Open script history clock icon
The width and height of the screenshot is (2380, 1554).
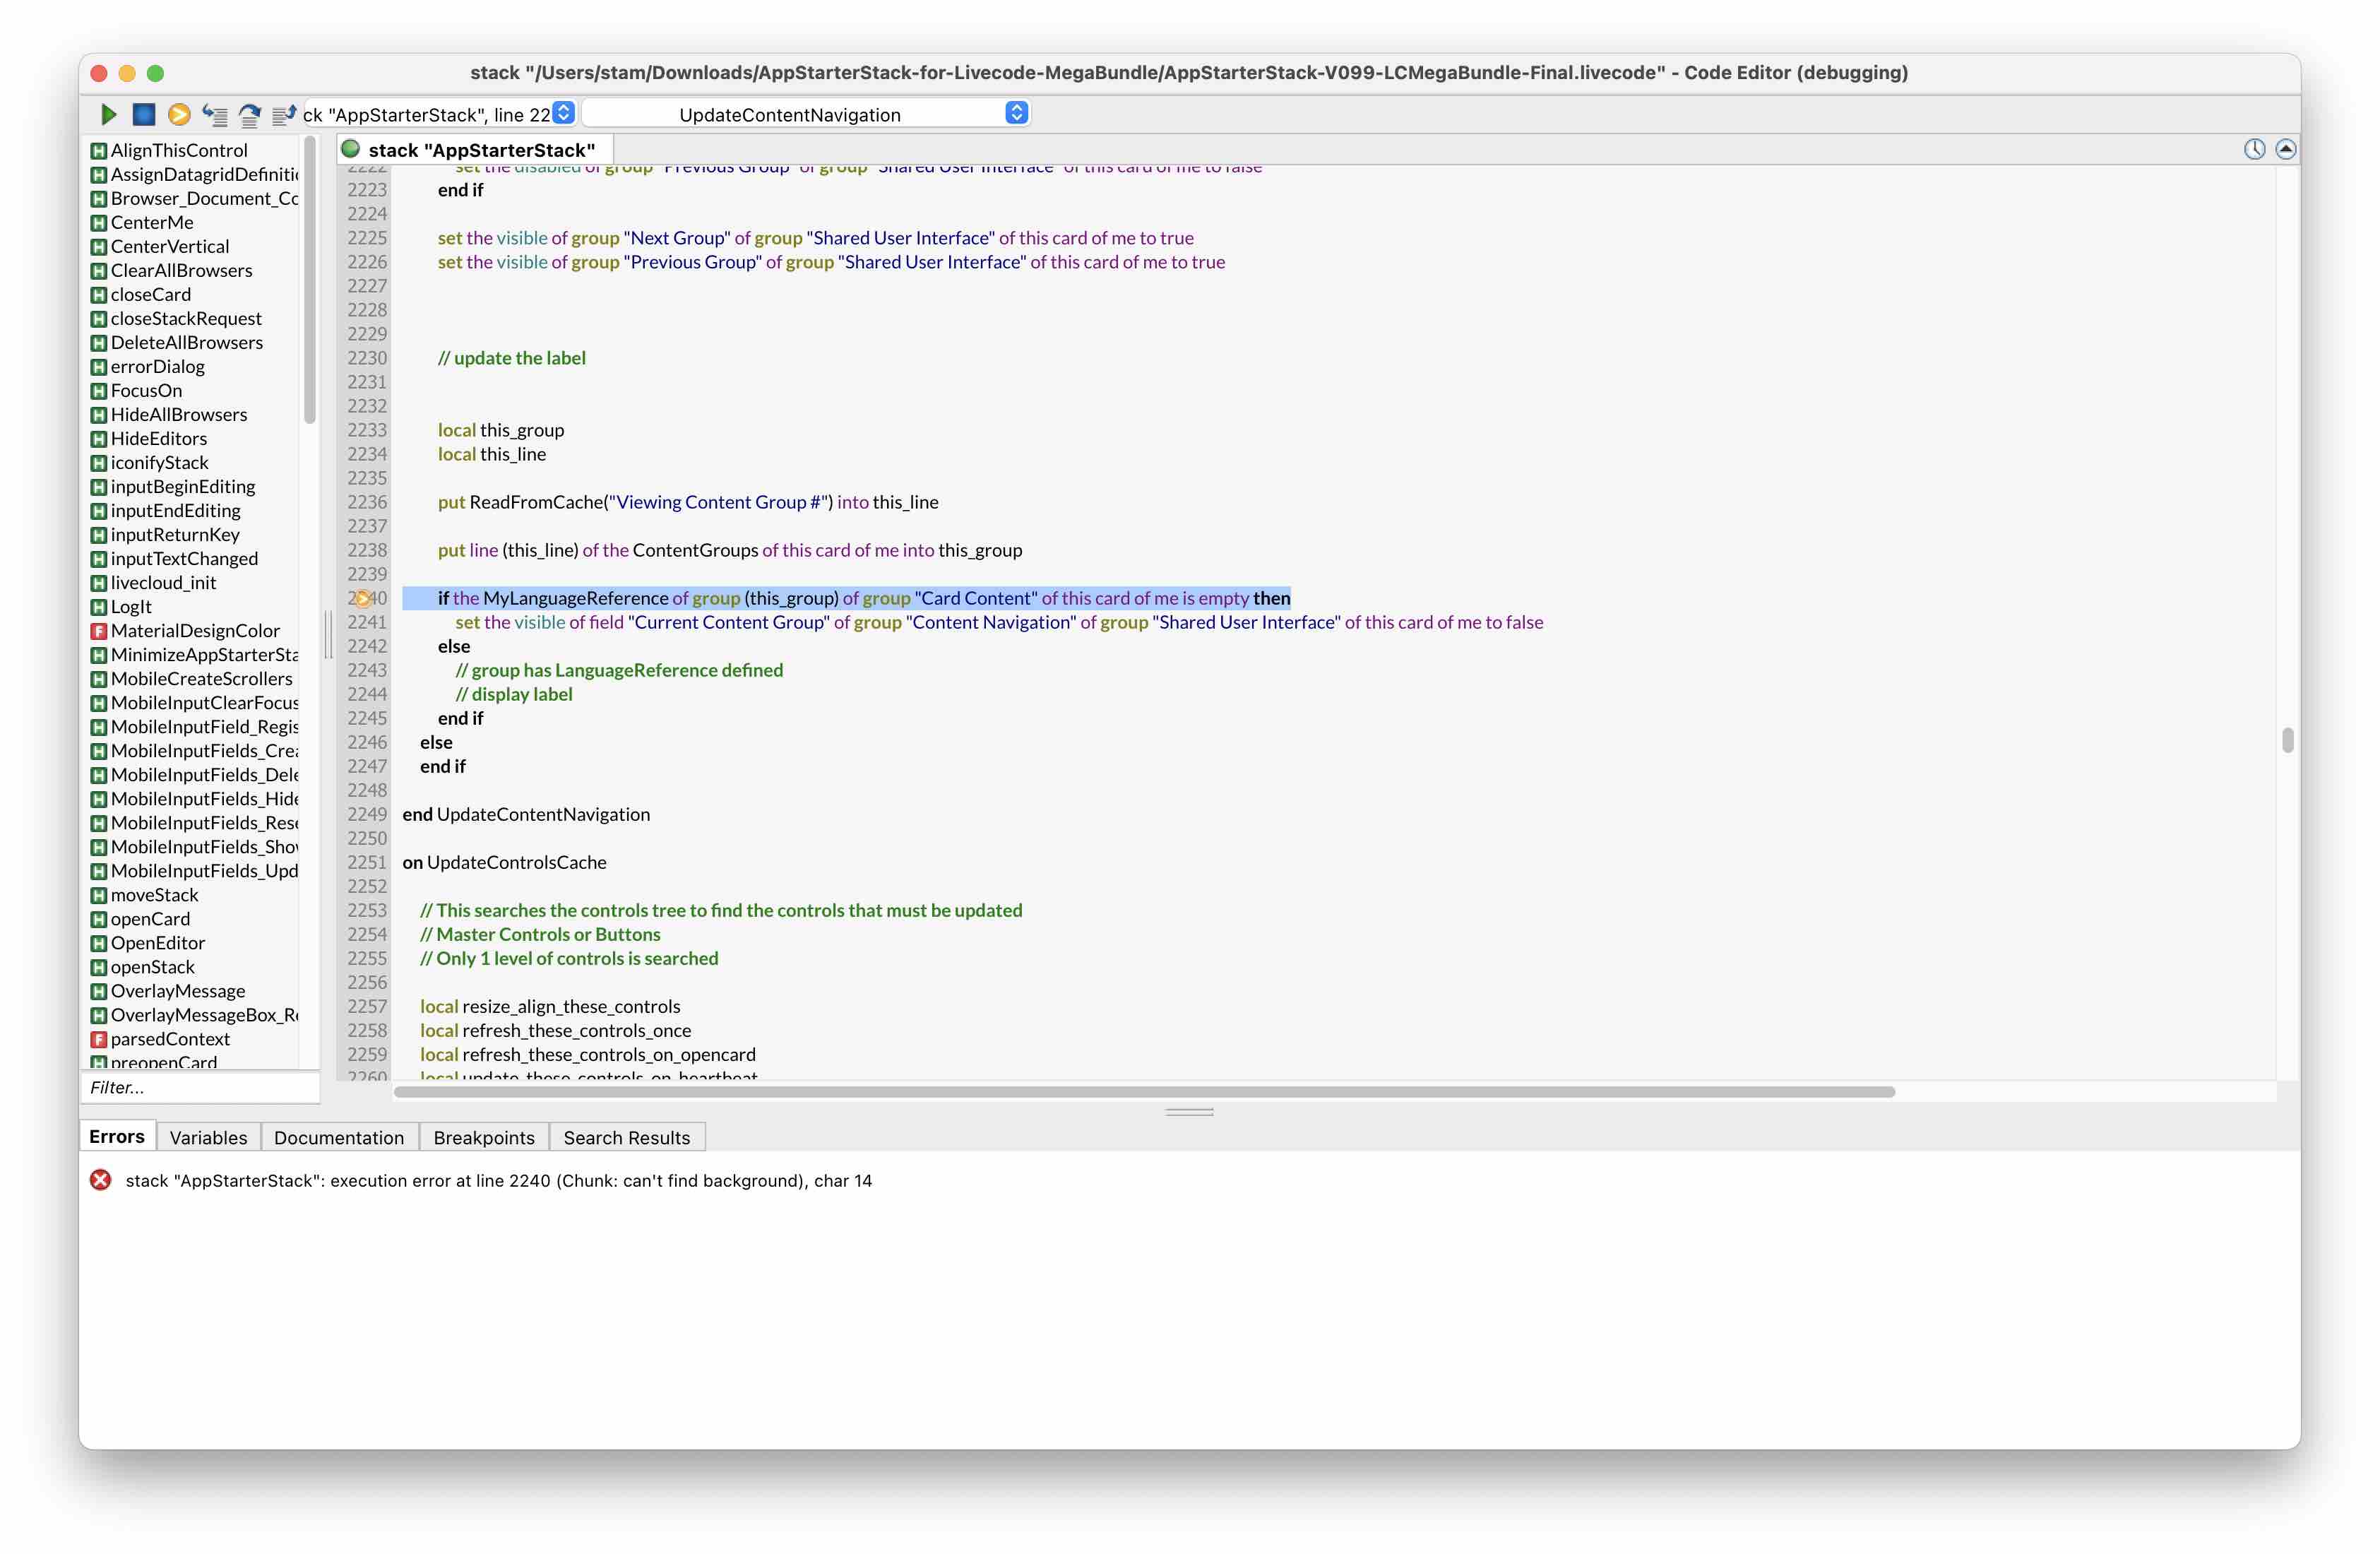[2254, 149]
